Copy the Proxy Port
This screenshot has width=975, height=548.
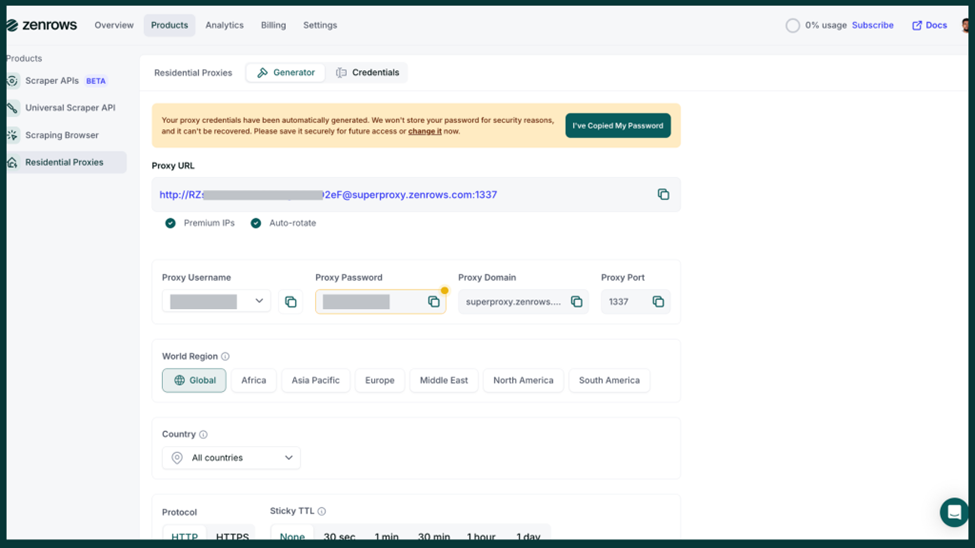(658, 302)
